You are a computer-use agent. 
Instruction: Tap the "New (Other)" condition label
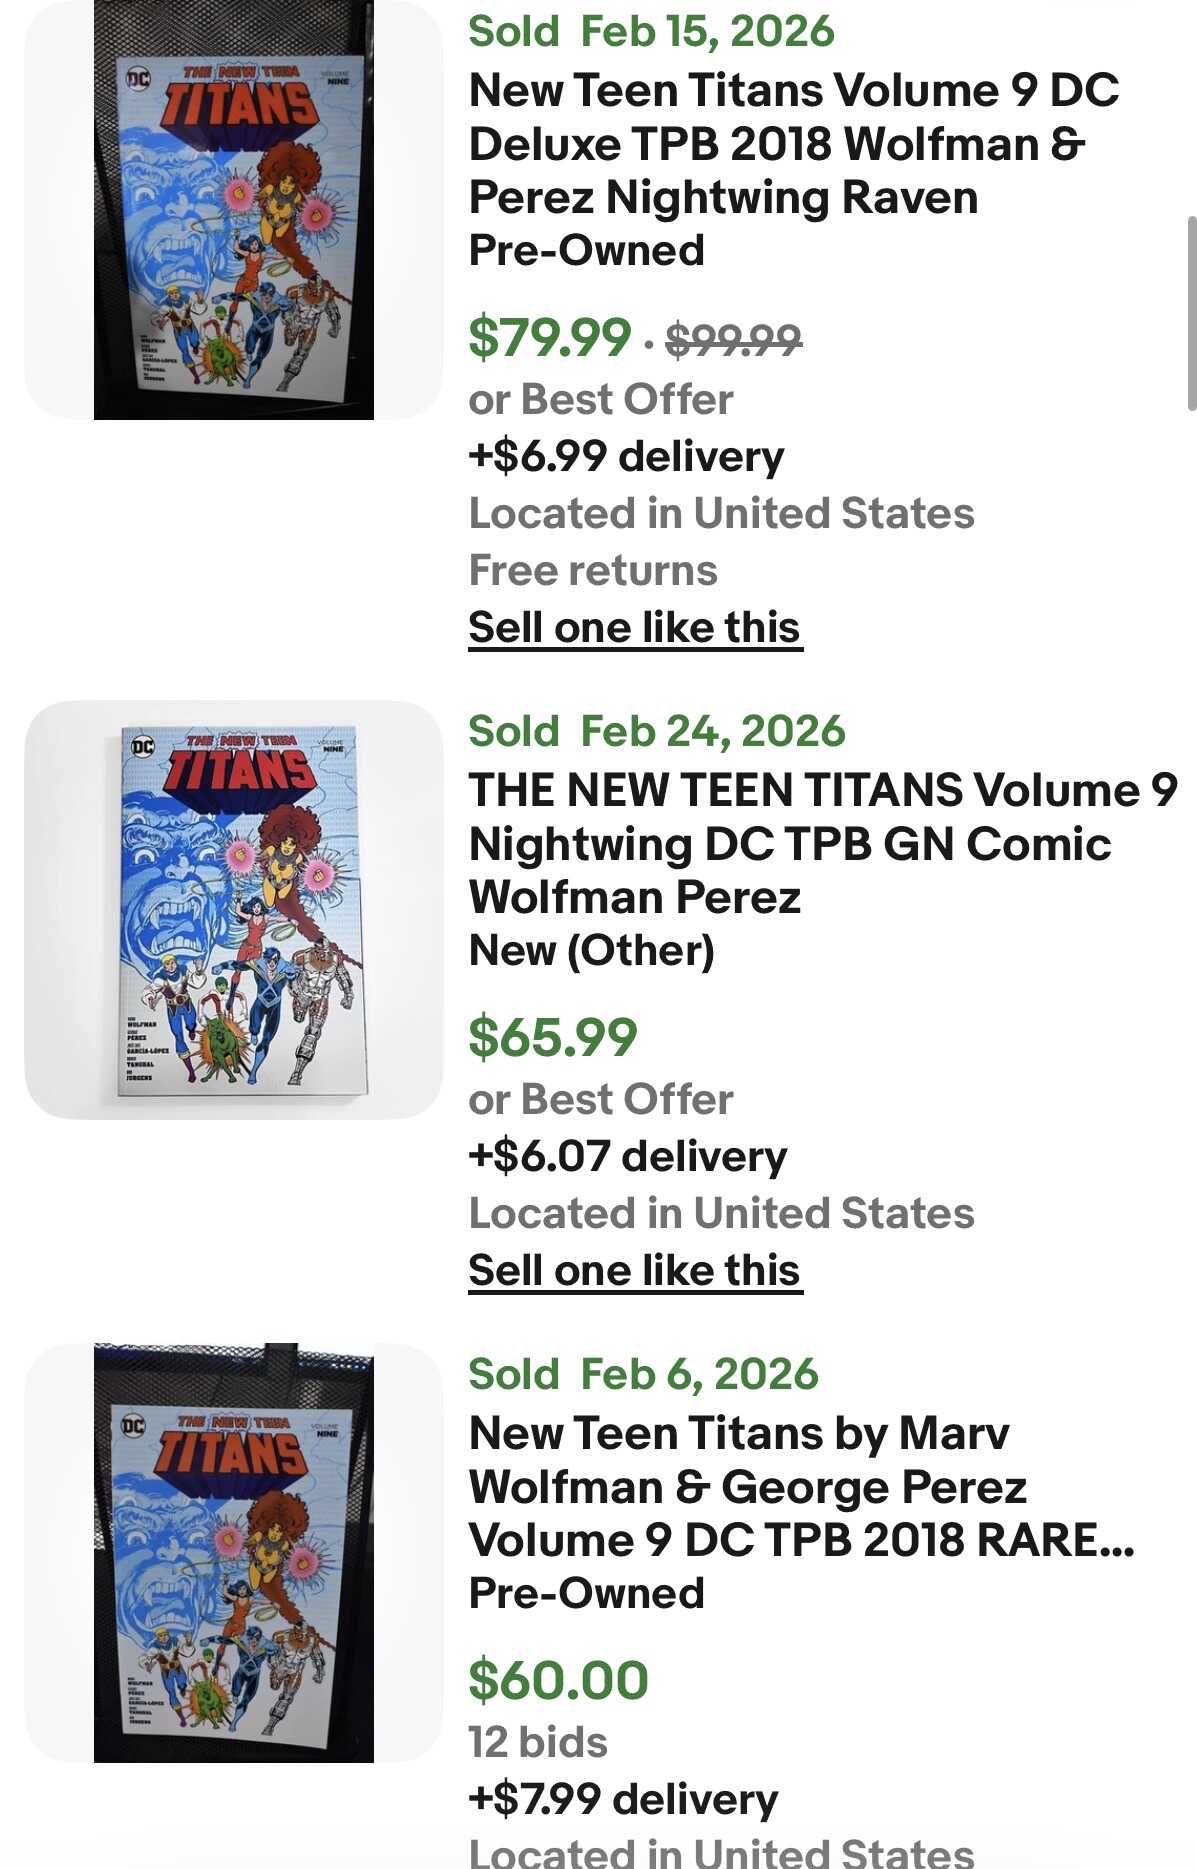(x=591, y=950)
